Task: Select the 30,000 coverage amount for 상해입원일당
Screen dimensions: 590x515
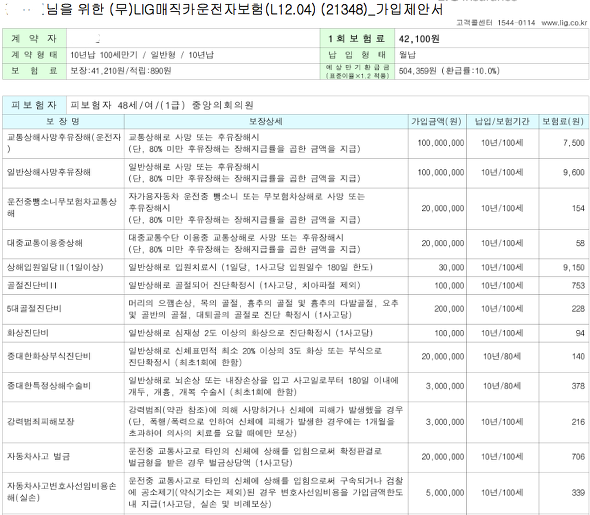Action: click(451, 267)
